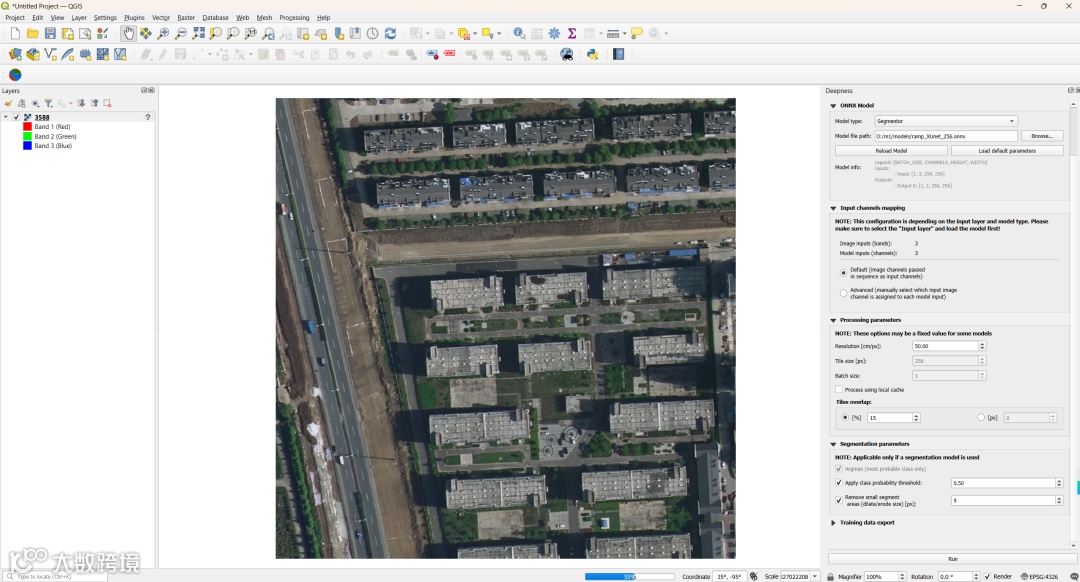Toggle the Render checkbox in status bar
Image resolution: width=1080 pixels, height=582 pixels.
click(987, 576)
